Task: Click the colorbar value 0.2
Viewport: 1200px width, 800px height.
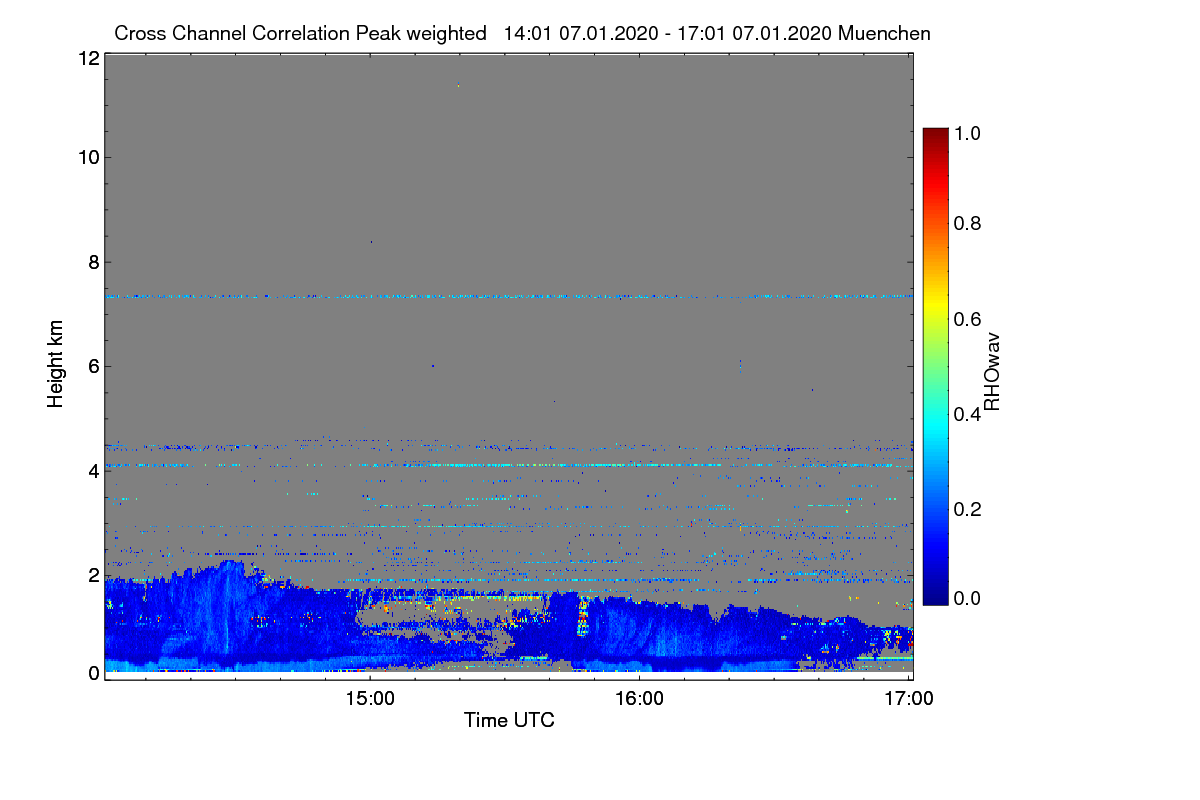Action: [967, 508]
